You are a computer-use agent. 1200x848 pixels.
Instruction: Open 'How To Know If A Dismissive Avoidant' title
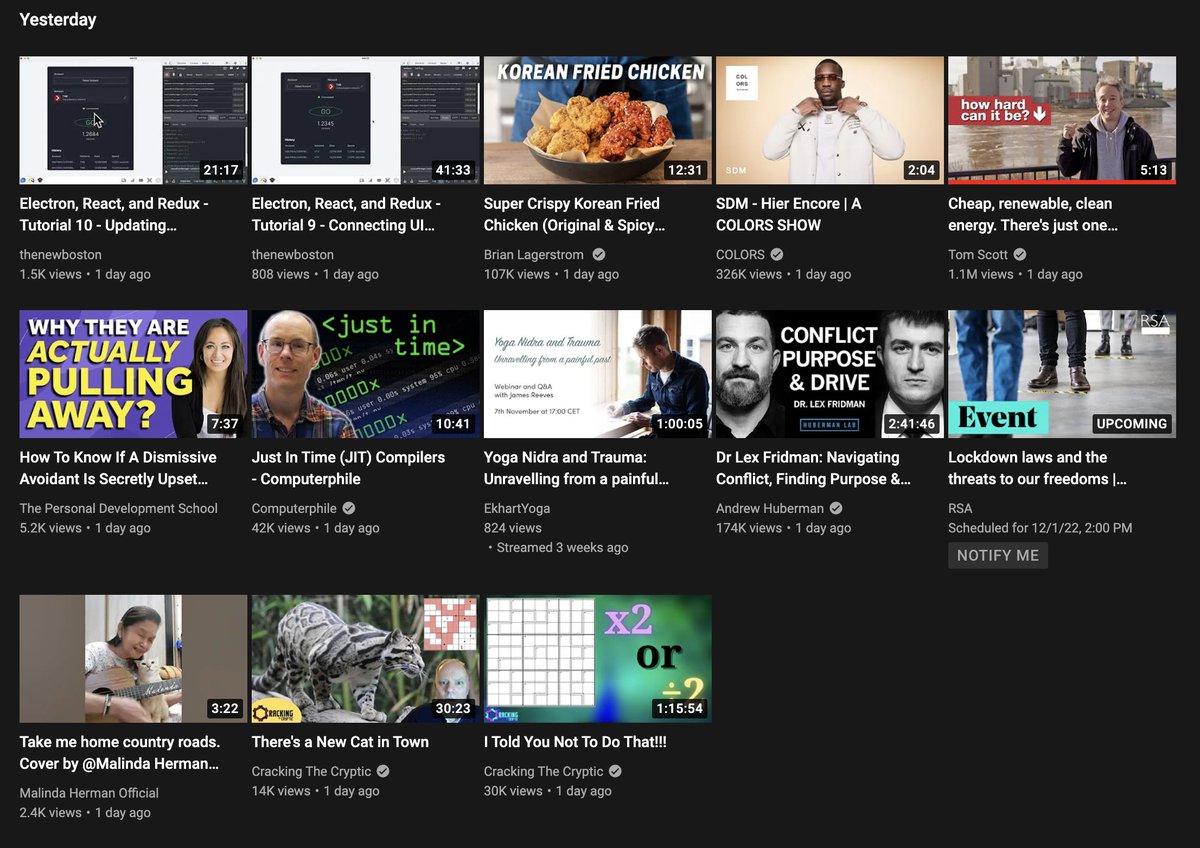click(x=118, y=468)
